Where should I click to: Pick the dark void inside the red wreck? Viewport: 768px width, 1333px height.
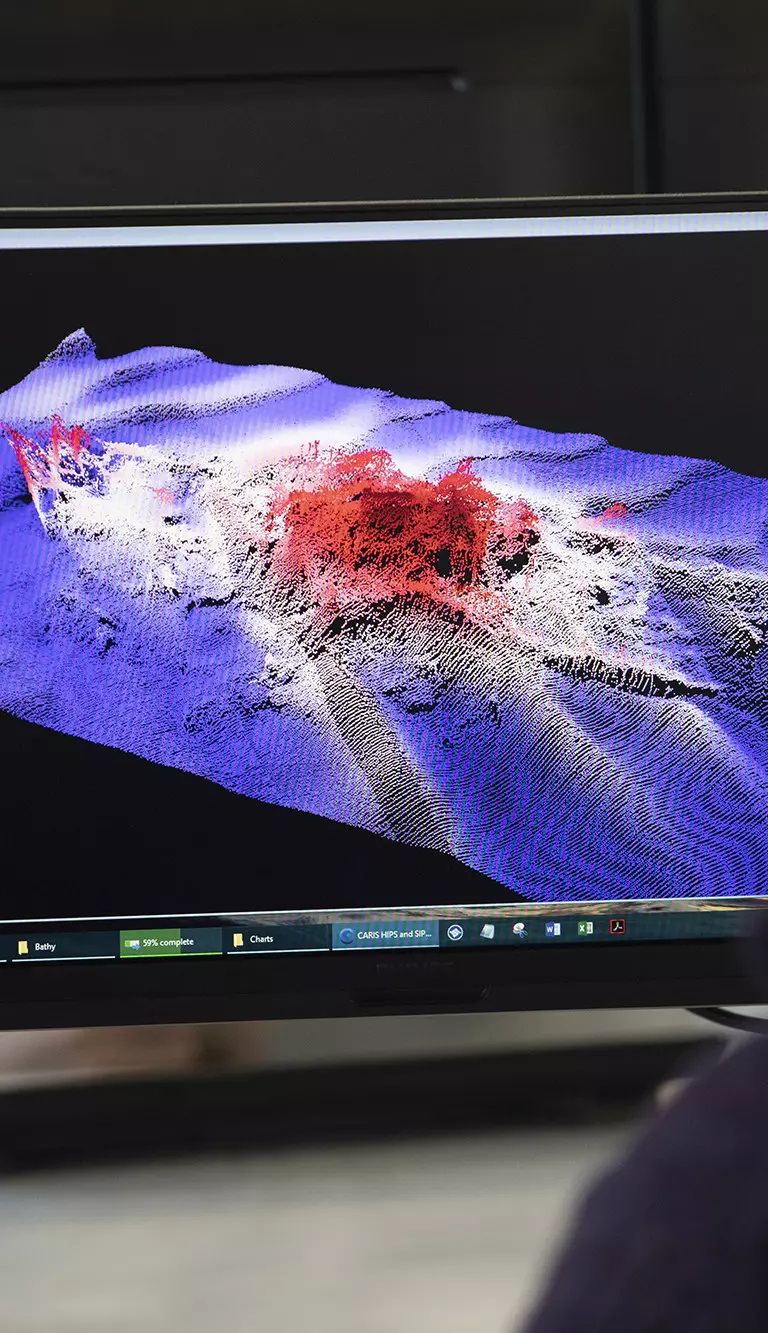442,562
